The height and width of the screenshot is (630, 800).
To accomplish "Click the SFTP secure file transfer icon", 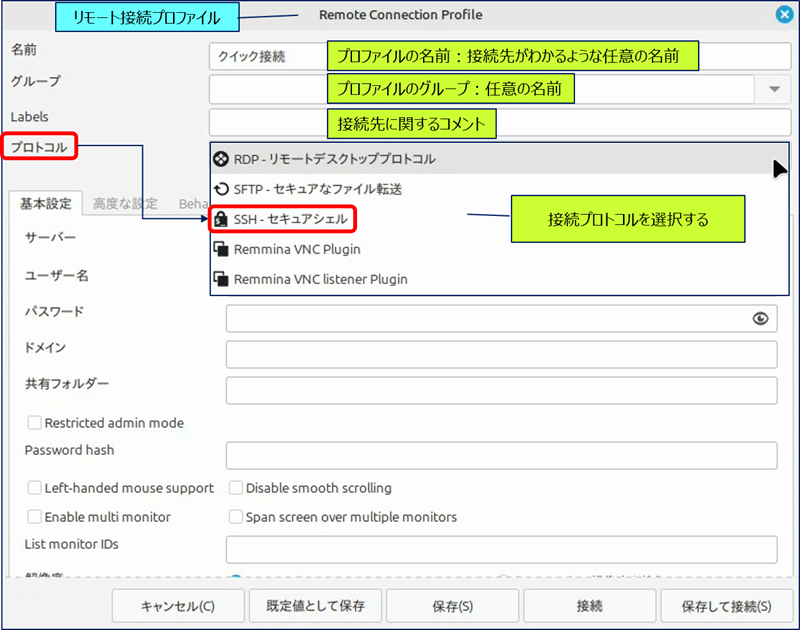I will pos(221,189).
